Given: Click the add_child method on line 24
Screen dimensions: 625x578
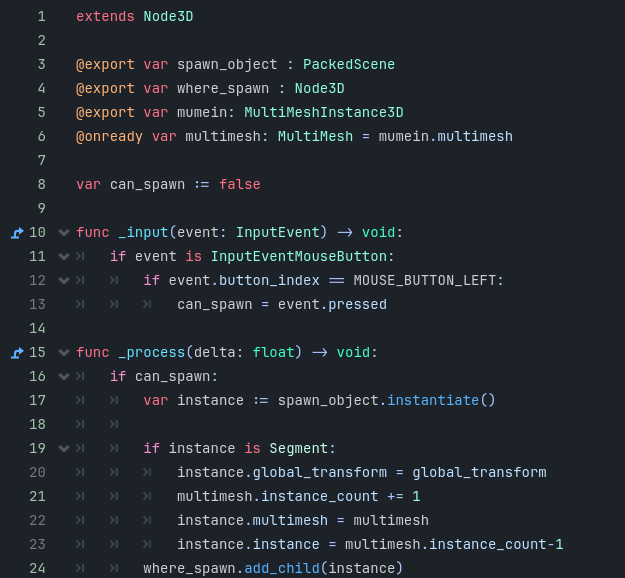Looking at the screenshot, I should pyautogui.click(x=282, y=568).
